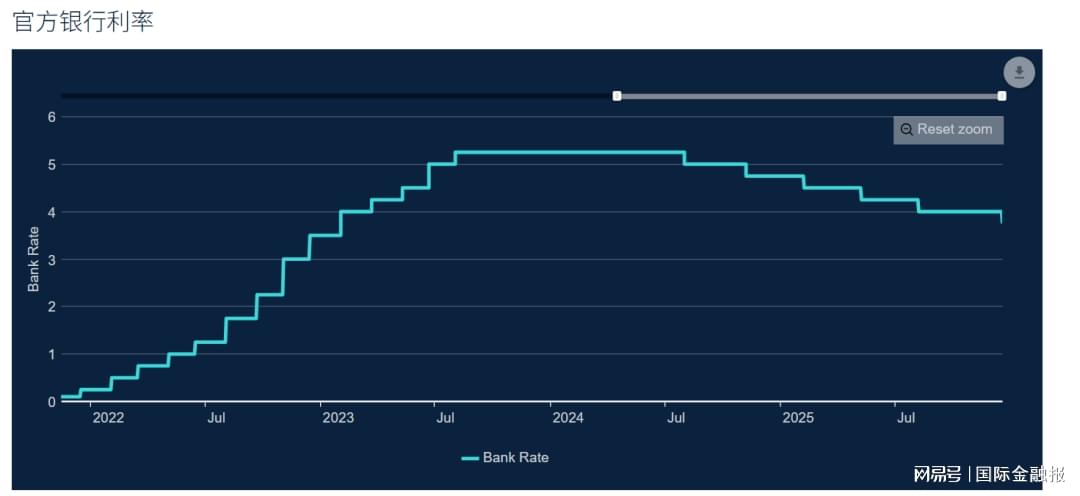Click the 5.25 peak plateau line
Image resolution: width=1080 pixels, height=496 pixels.
pos(570,152)
